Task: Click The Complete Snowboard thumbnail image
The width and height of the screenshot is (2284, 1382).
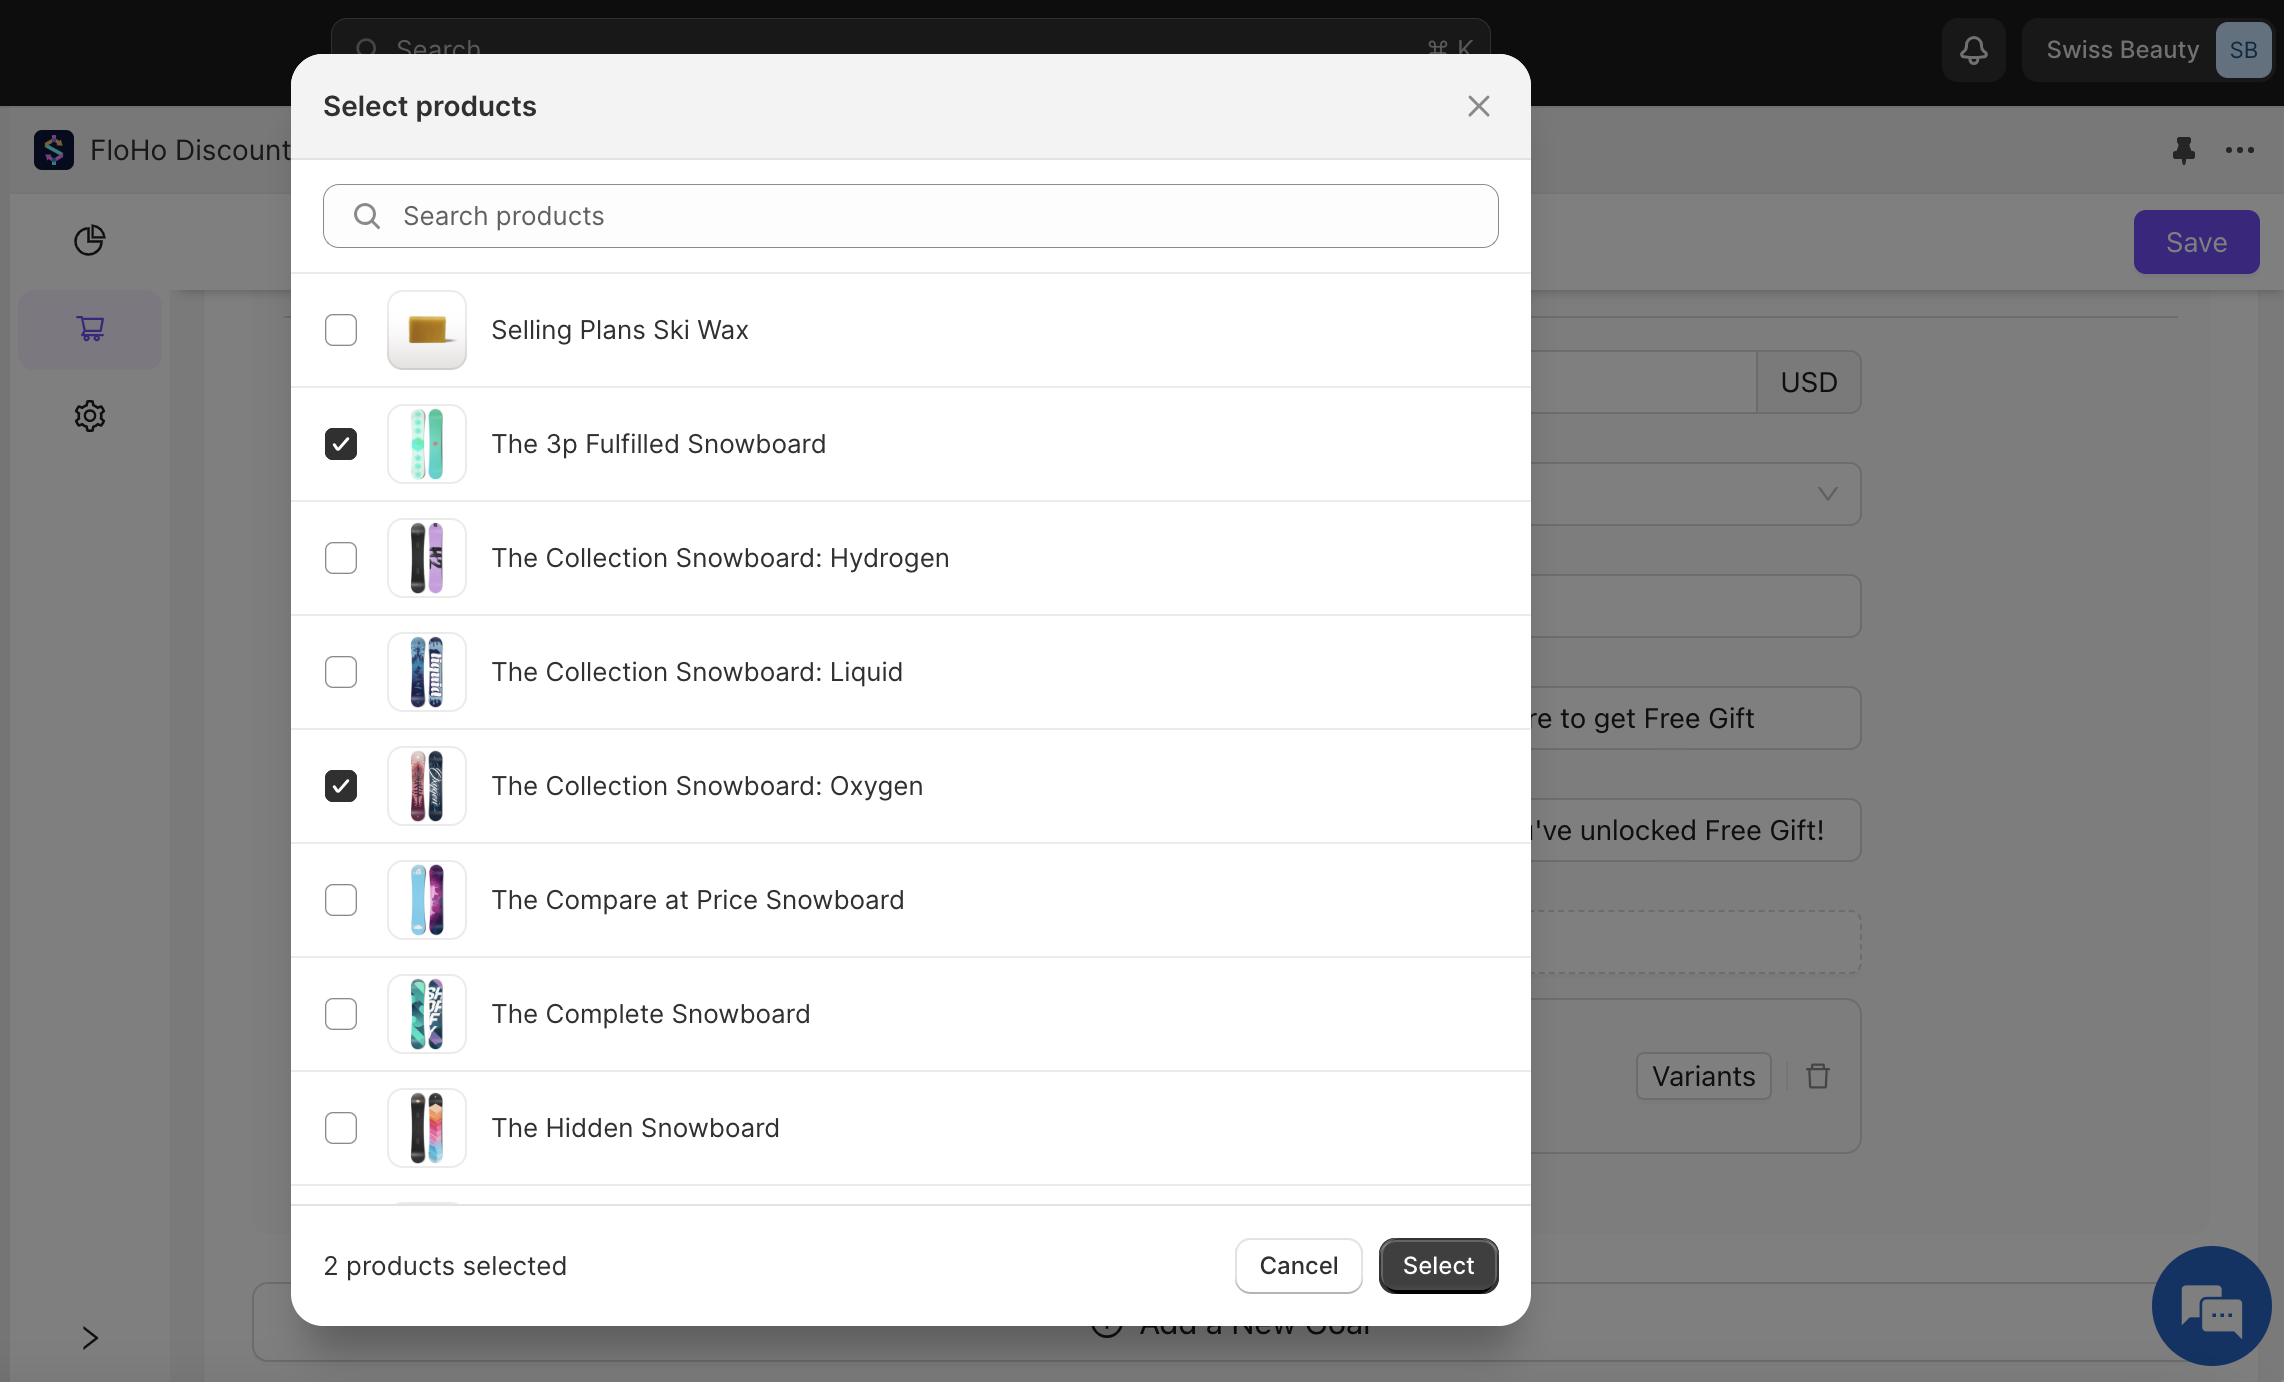Action: pos(427,1014)
